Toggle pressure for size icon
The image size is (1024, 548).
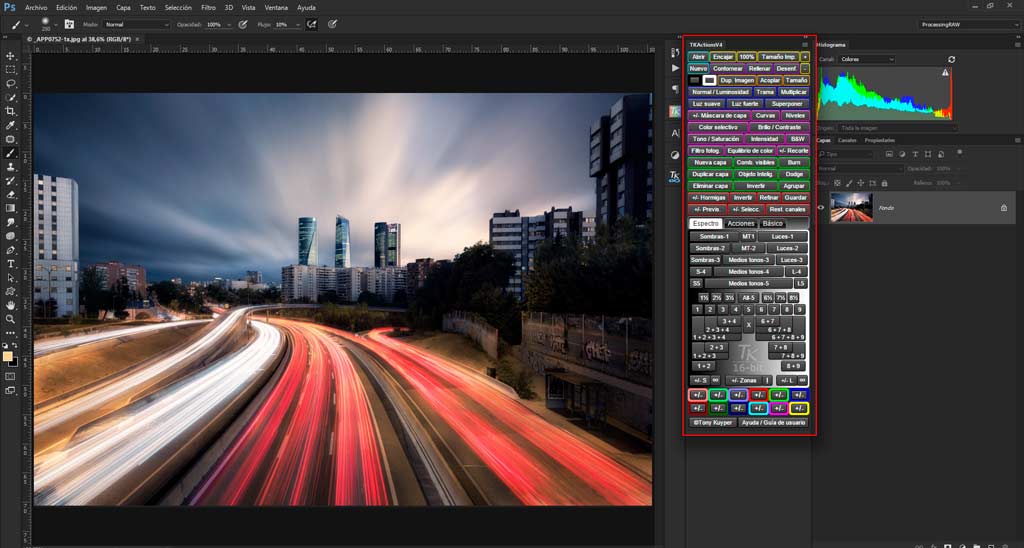click(x=332, y=24)
